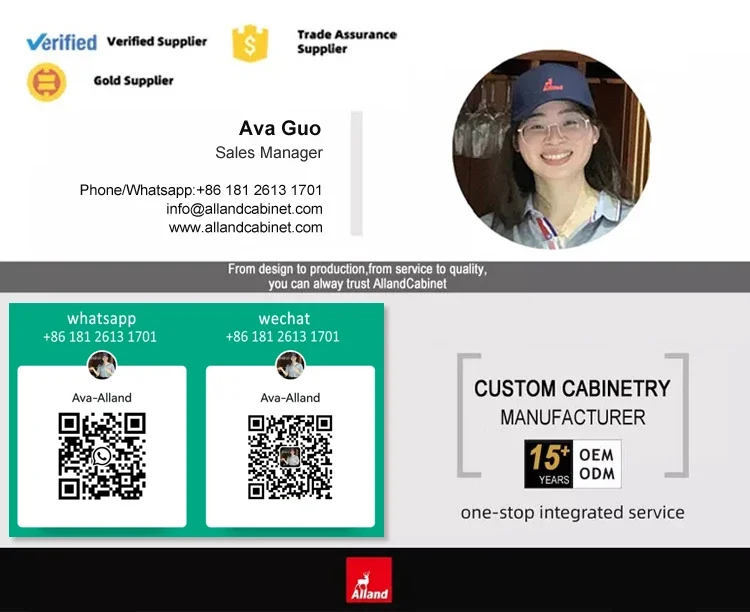Click 'one-stop integrated service' text
Viewport: 750px width, 612px height.
point(573,512)
